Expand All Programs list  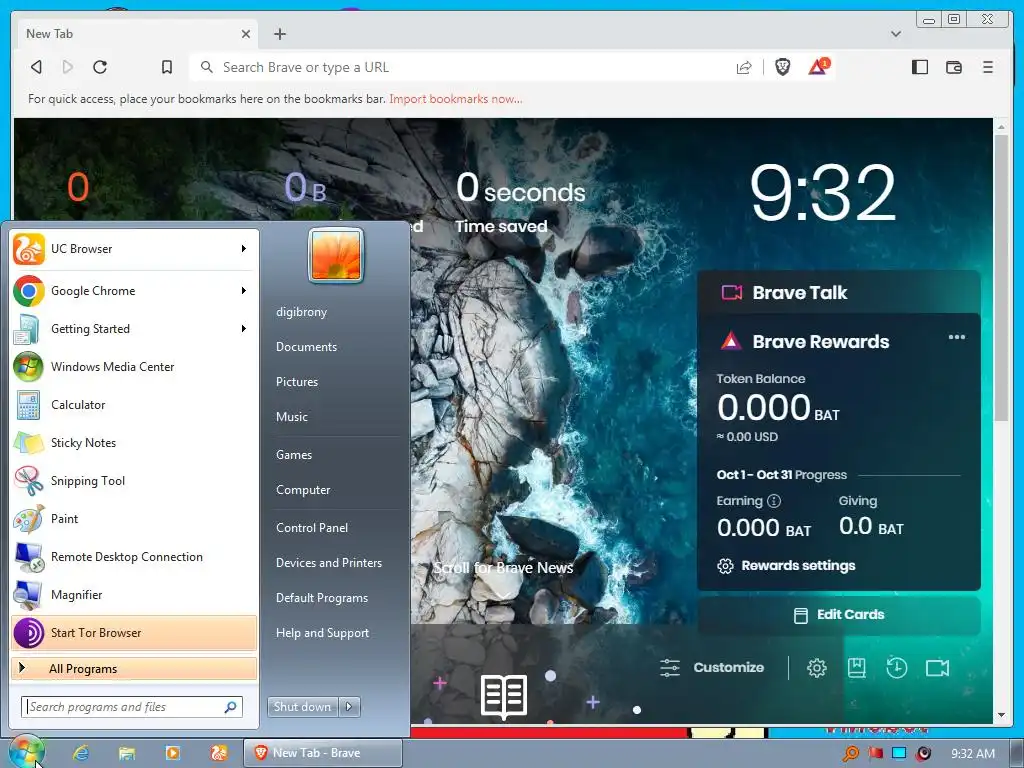(x=134, y=668)
